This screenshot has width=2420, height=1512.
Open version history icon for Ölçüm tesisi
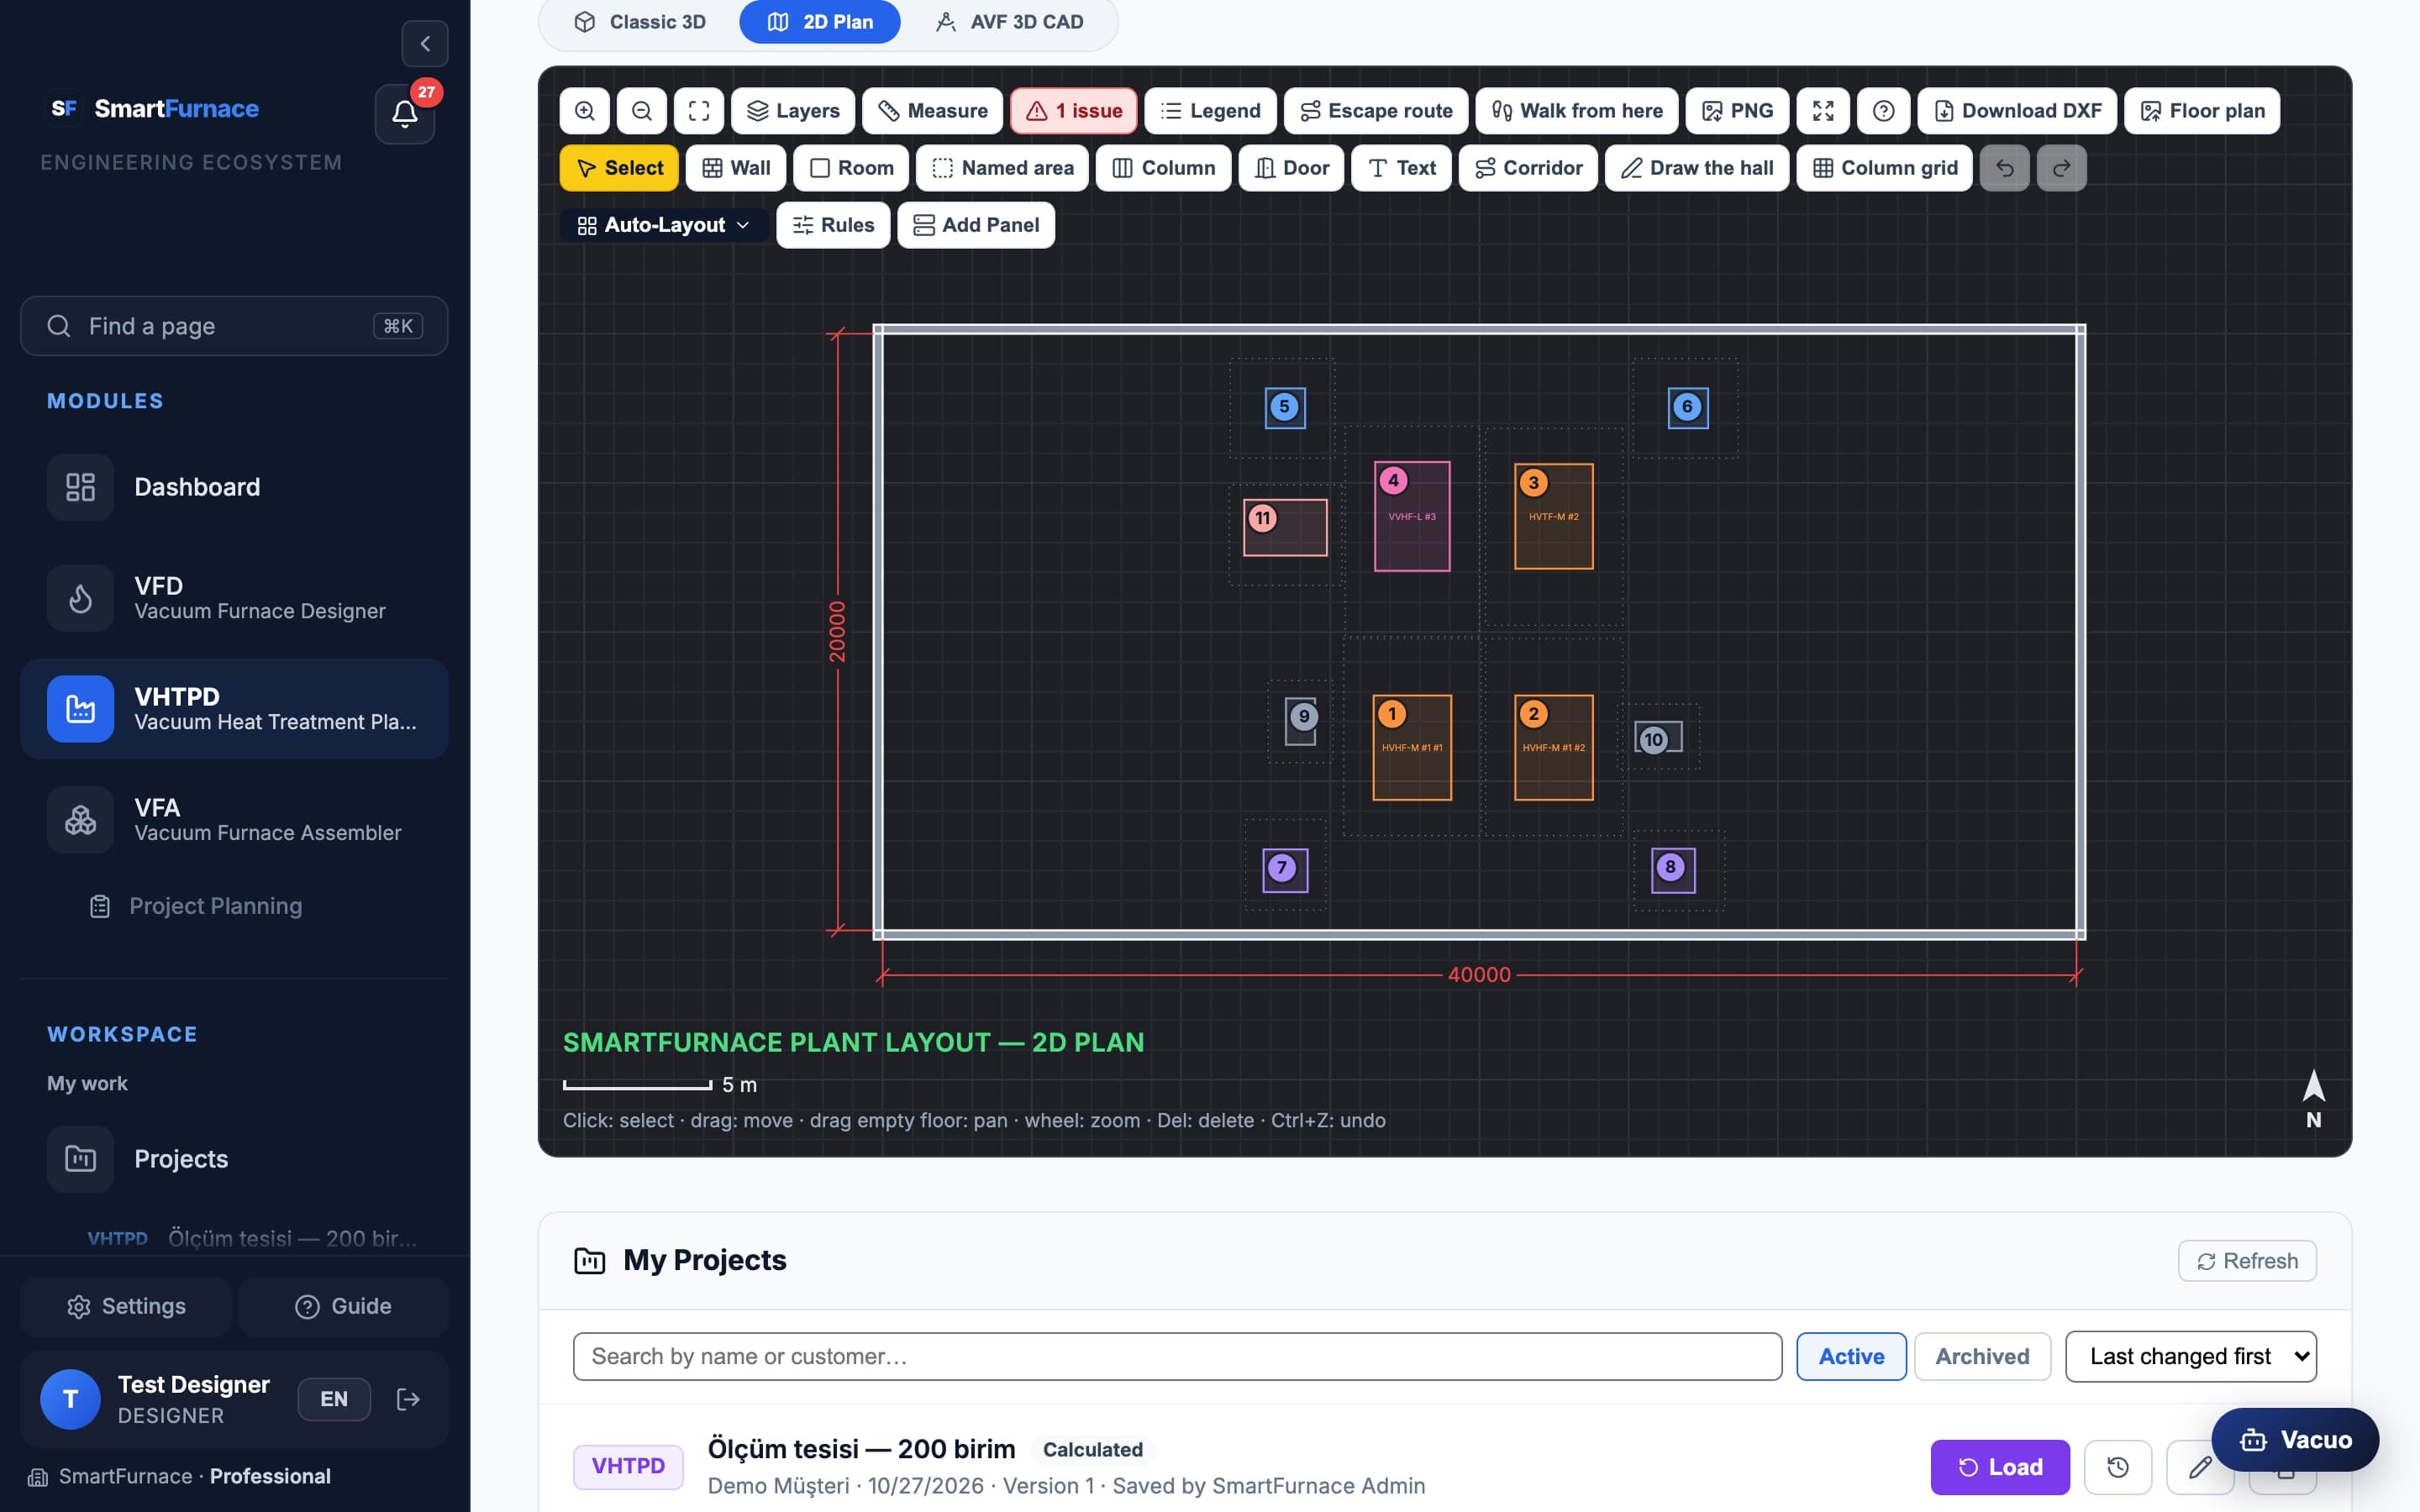tap(2118, 1467)
